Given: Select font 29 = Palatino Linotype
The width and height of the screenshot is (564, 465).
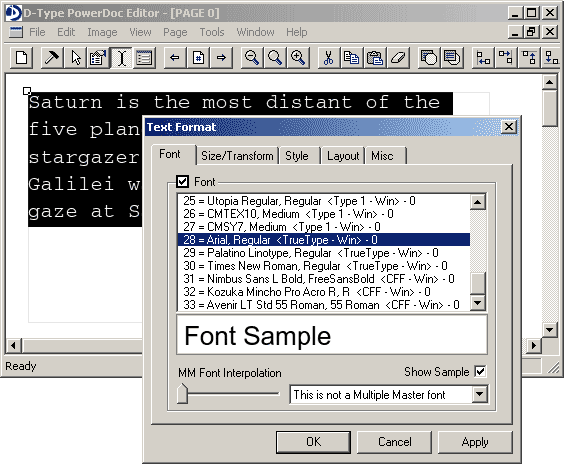Looking at the screenshot, I should click(x=323, y=253).
